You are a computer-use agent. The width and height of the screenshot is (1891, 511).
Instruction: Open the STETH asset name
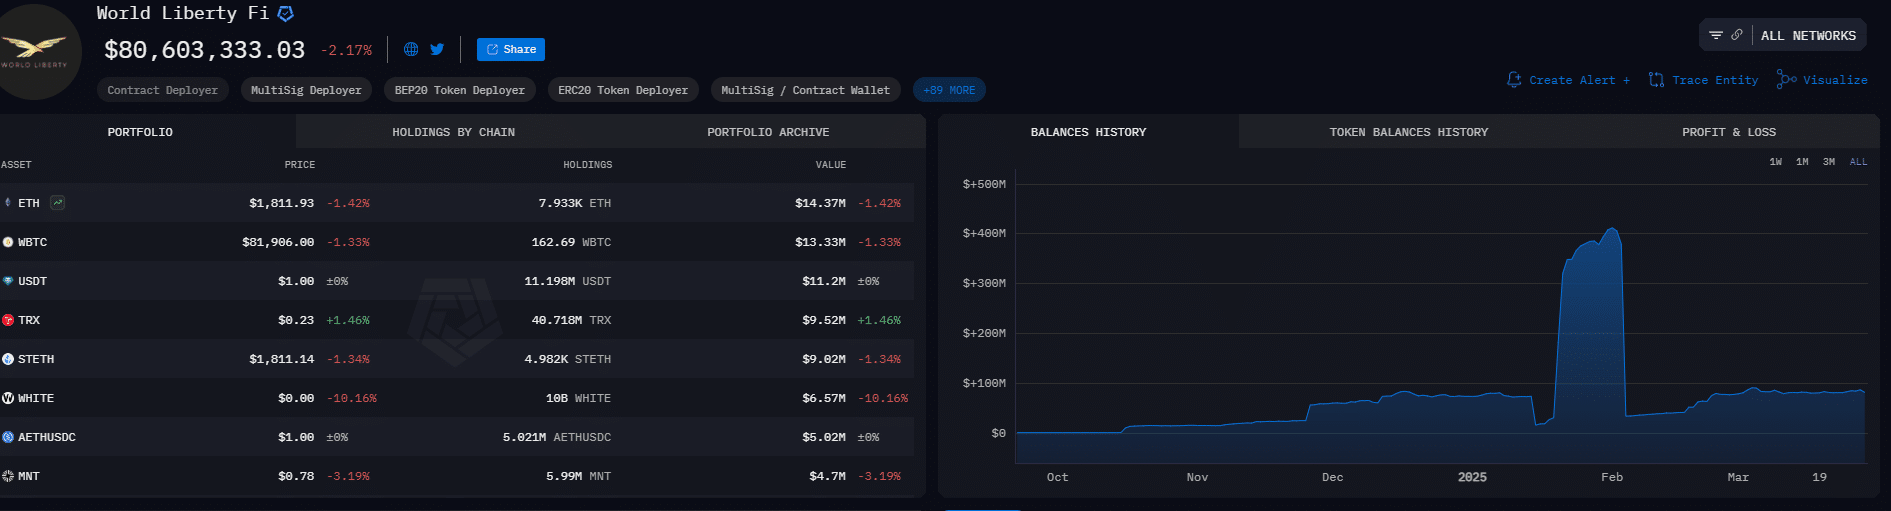36,359
